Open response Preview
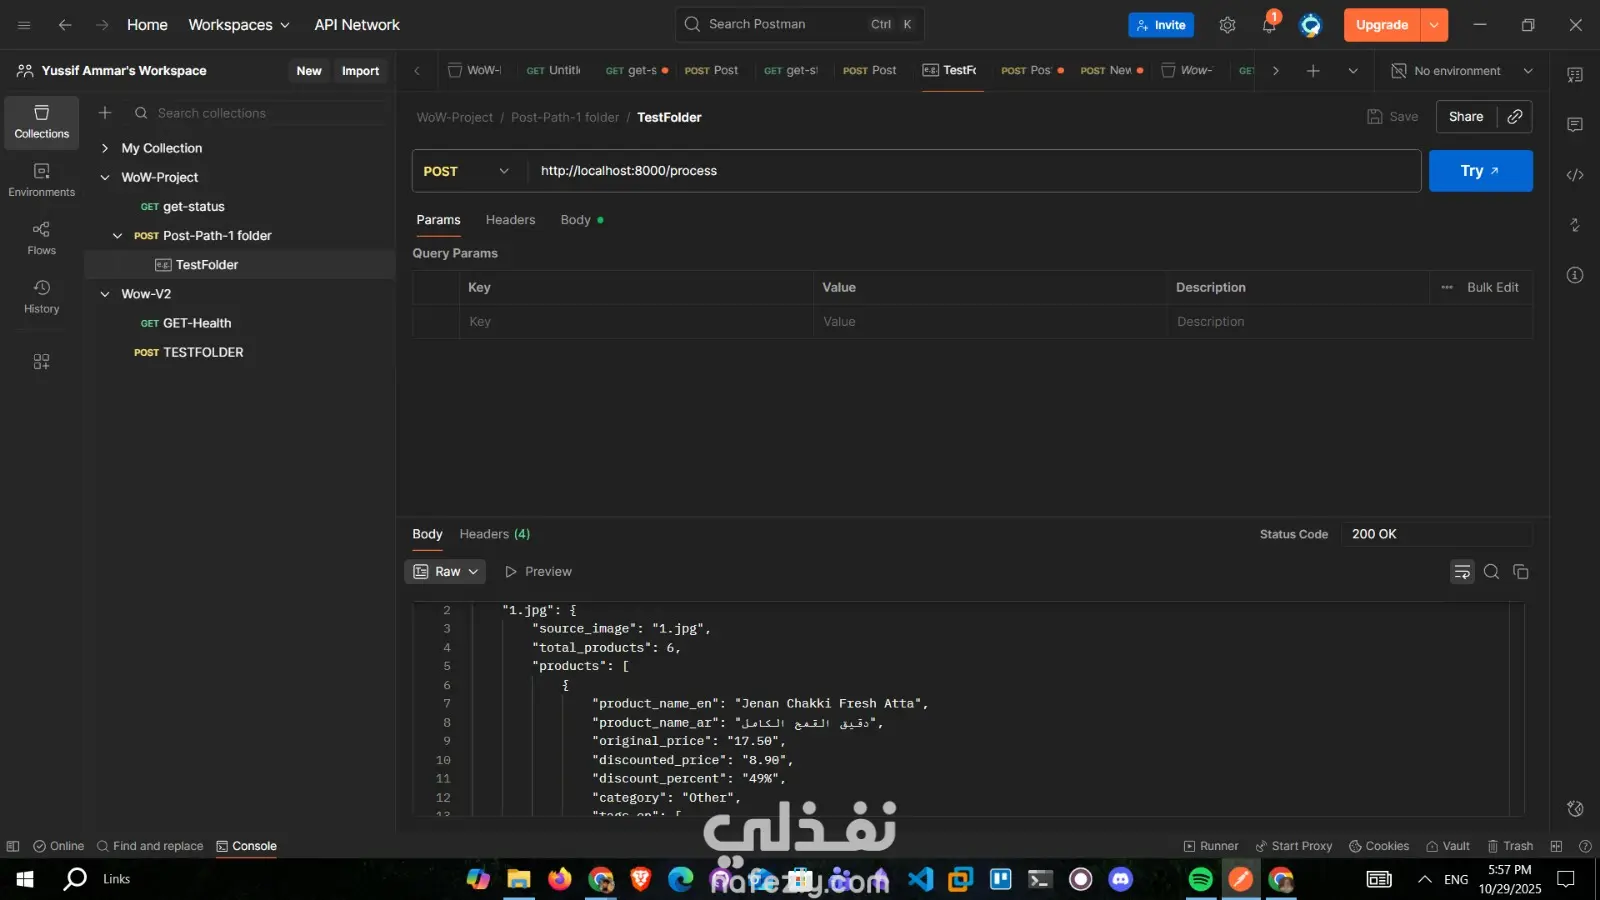The image size is (1600, 900). 538,572
